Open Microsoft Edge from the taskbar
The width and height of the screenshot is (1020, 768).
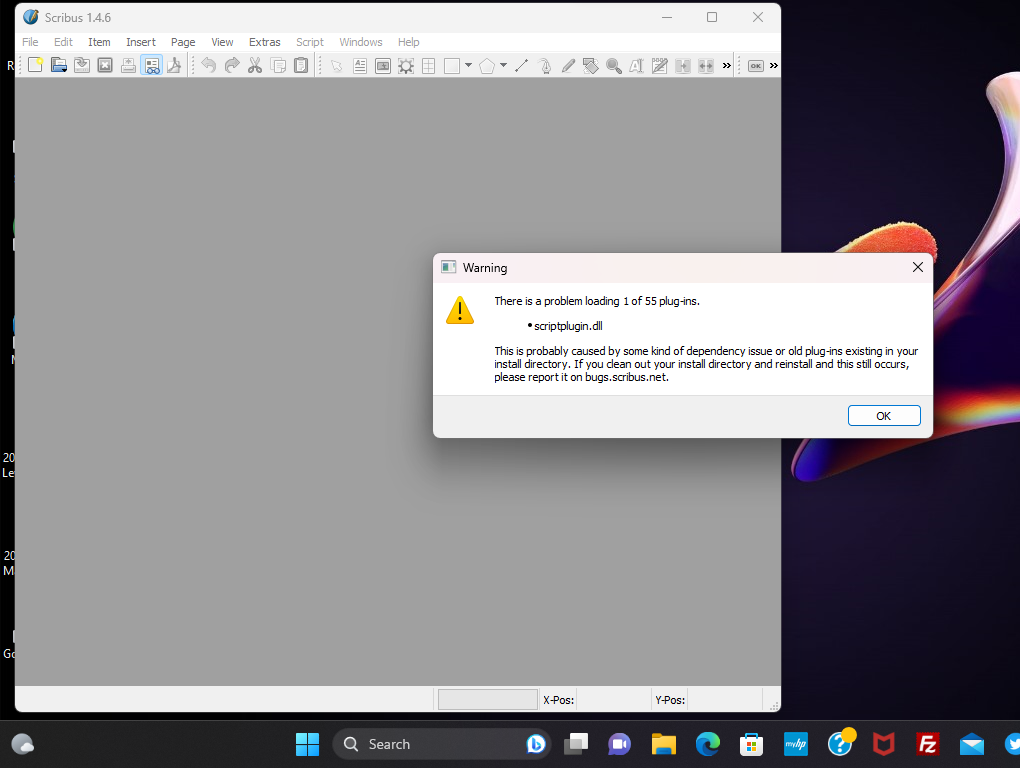[x=708, y=744]
